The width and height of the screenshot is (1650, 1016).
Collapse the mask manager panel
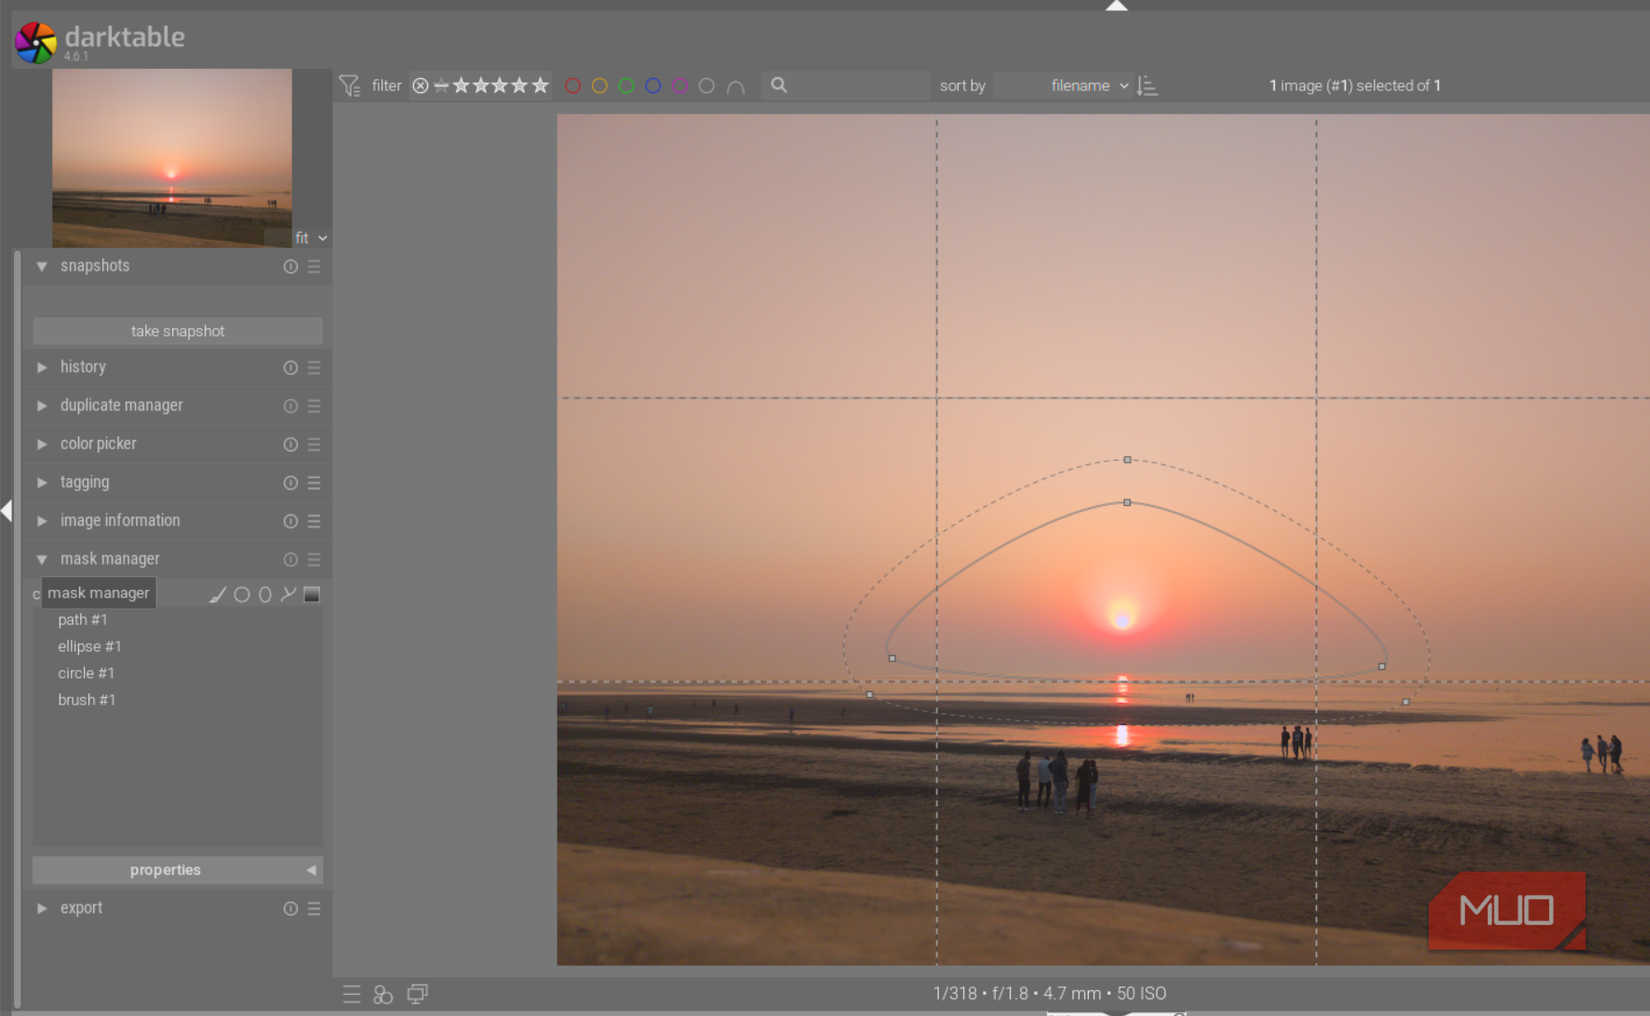(x=42, y=558)
